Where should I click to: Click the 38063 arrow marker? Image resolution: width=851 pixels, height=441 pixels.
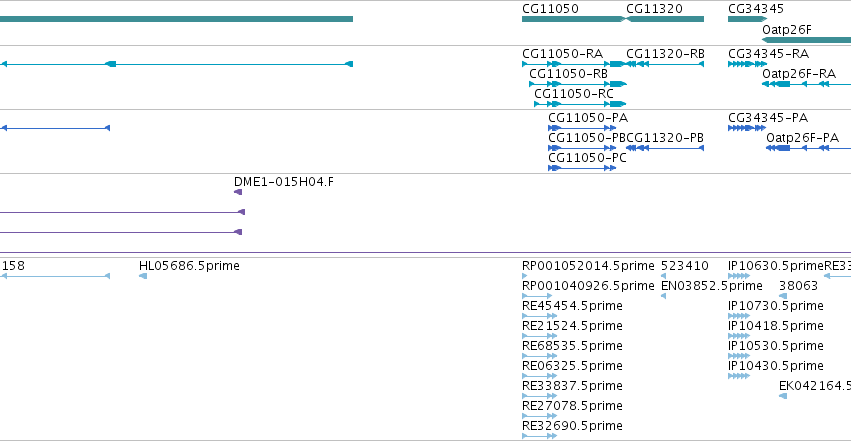(x=783, y=296)
